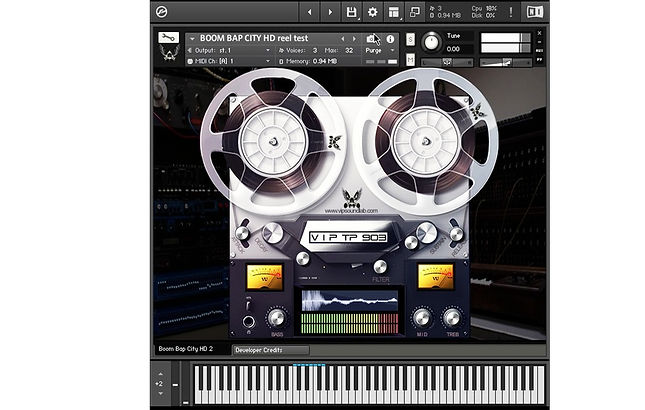The height and width of the screenshot is (410, 645).
Task: Switch to minimized rack view icon
Action: pyautogui.click(x=415, y=12)
